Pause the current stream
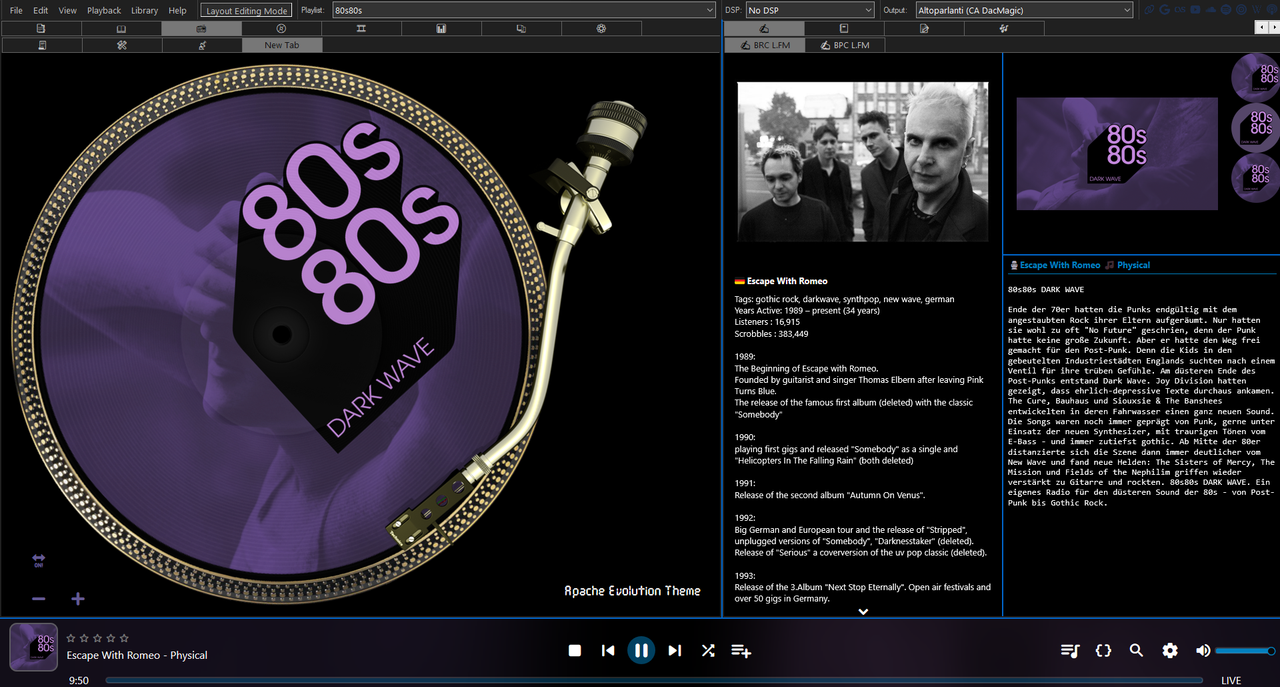This screenshot has width=1280, height=687. pos(641,650)
